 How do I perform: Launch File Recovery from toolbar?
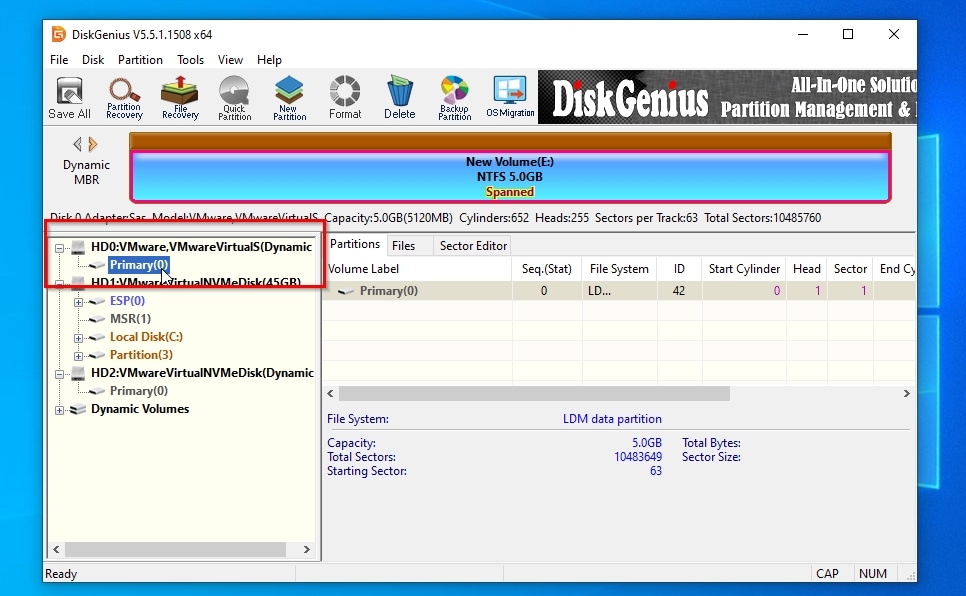click(180, 98)
